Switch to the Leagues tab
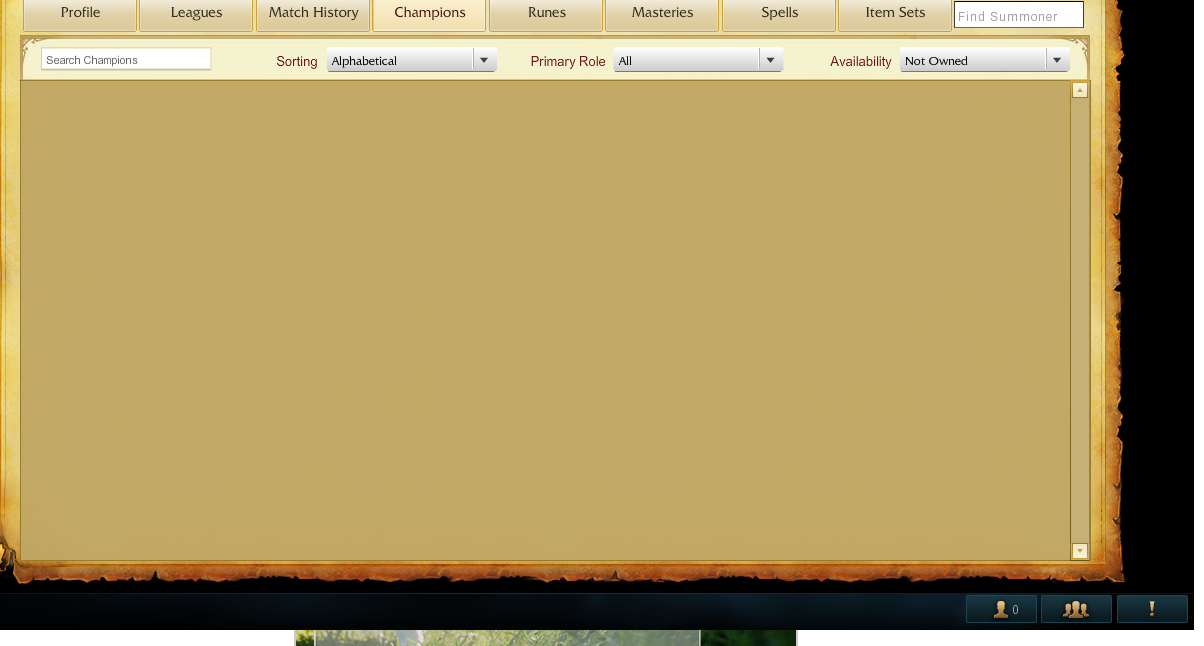Viewport: 1204px width, 646px height. click(196, 14)
